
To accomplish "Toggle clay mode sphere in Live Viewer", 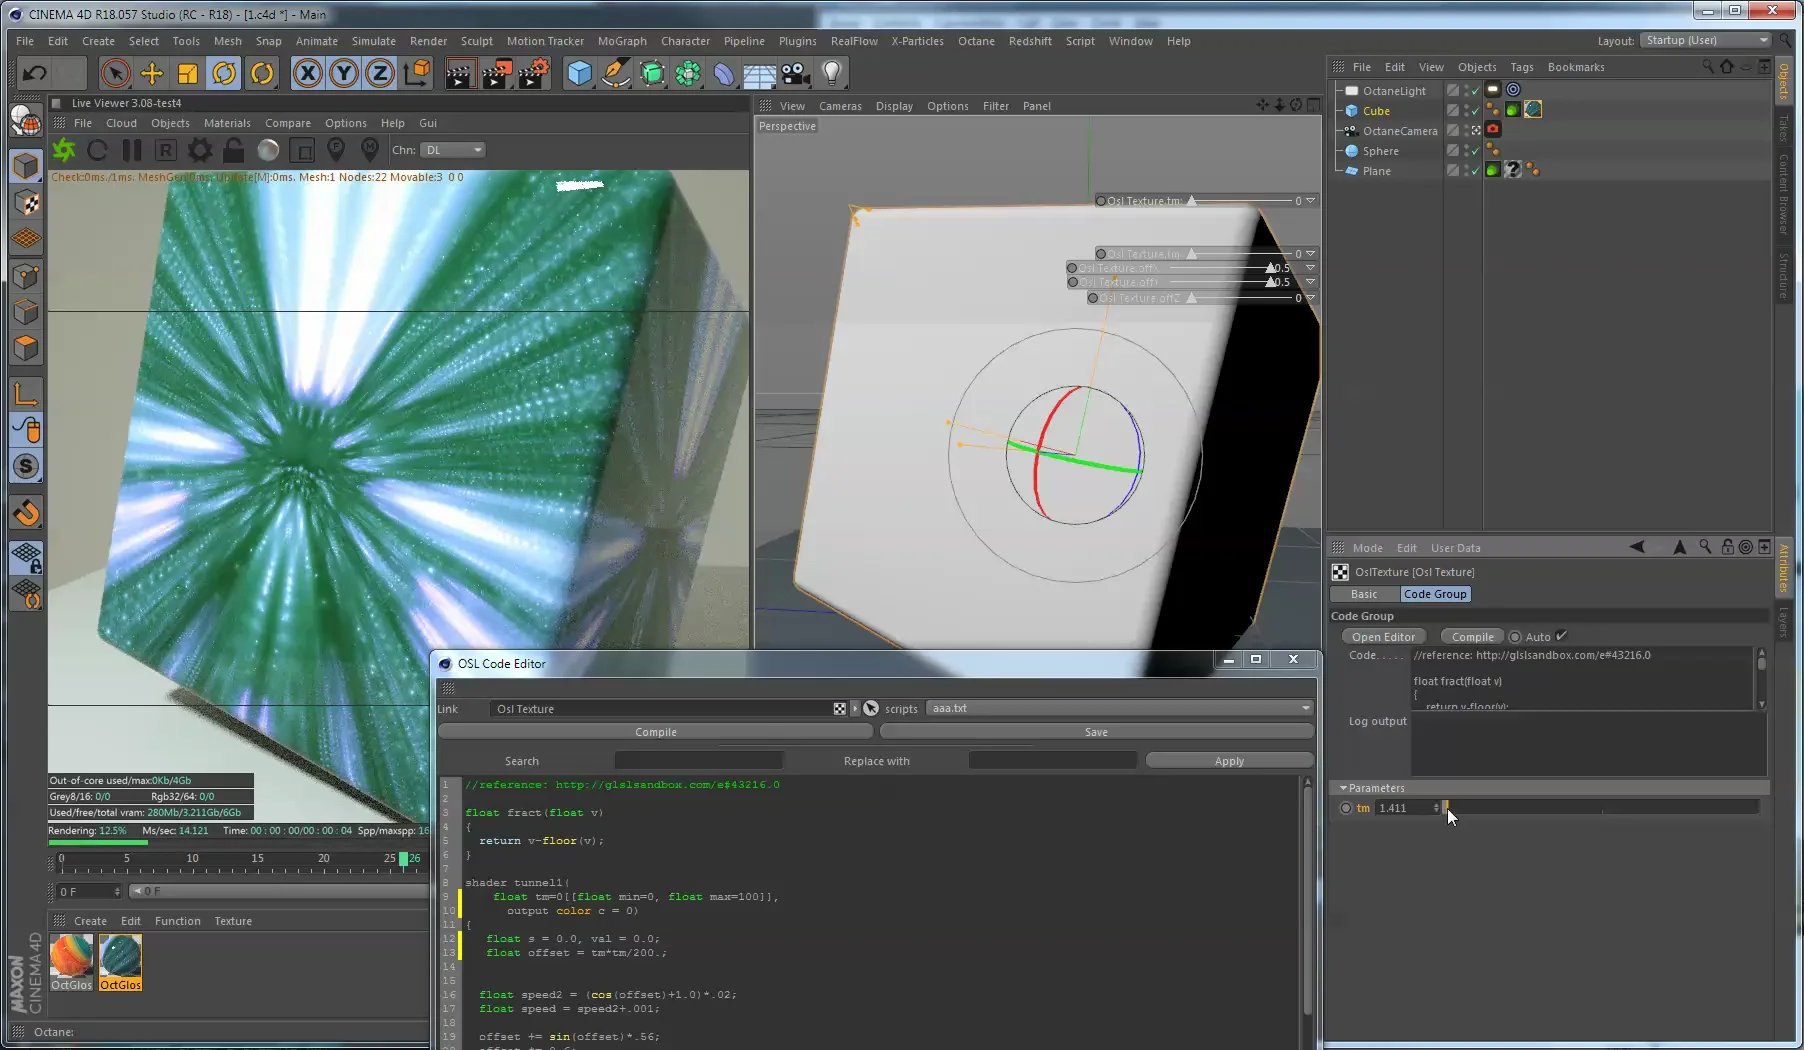I will (268, 150).
